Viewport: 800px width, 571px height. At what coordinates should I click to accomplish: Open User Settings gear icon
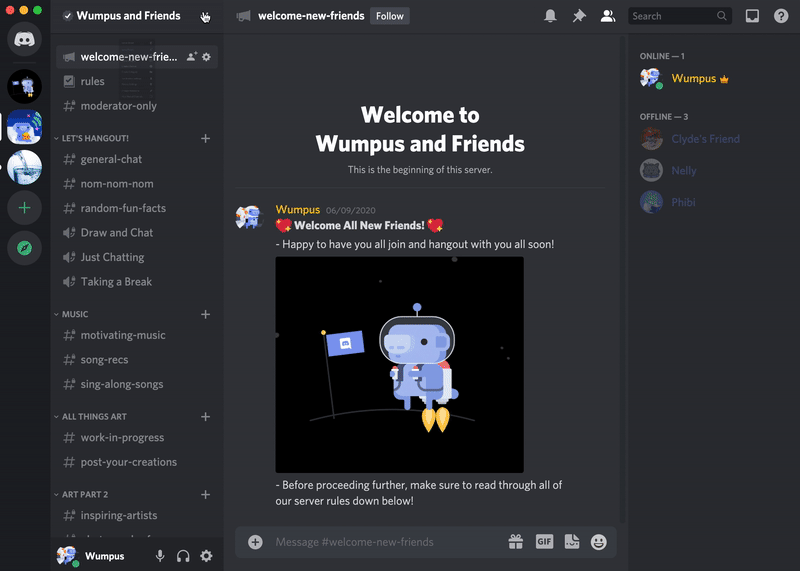tap(206, 556)
